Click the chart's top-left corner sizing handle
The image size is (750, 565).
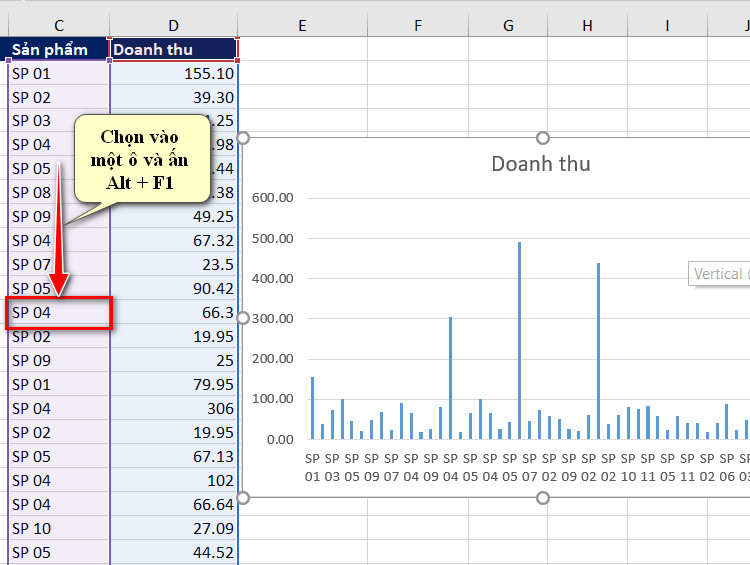243,138
